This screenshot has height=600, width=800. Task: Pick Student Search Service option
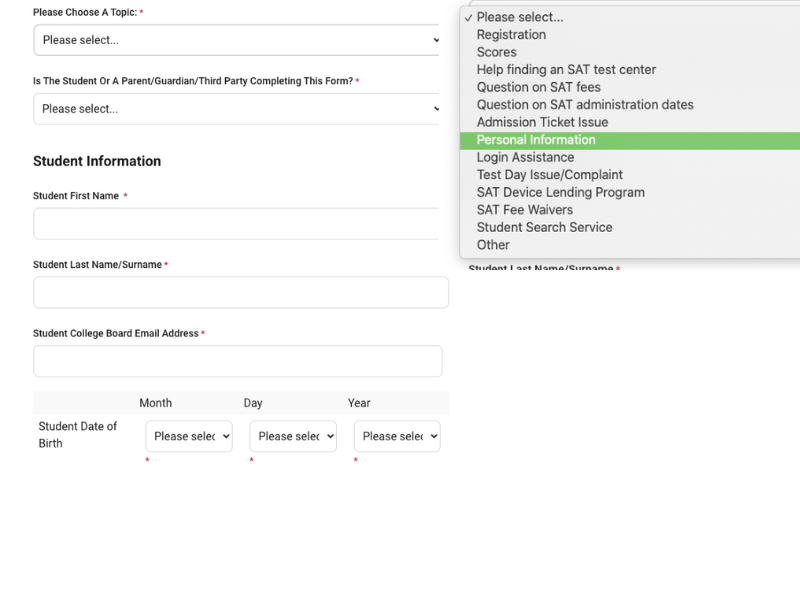click(x=630, y=227)
